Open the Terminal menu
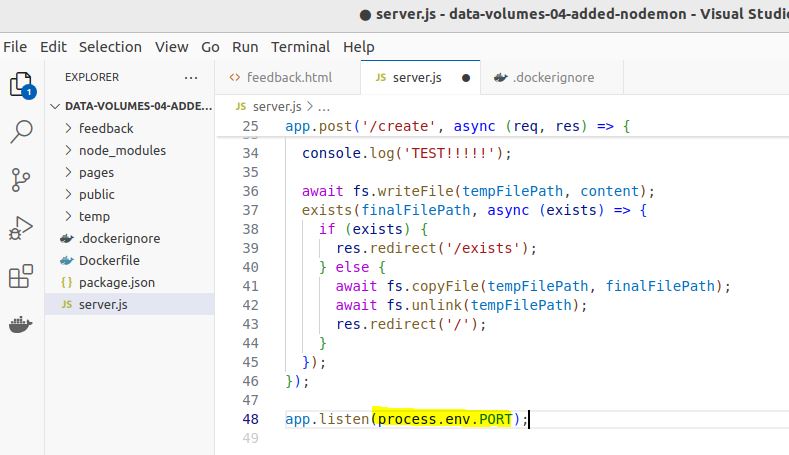This screenshot has width=789, height=455. tap(300, 47)
